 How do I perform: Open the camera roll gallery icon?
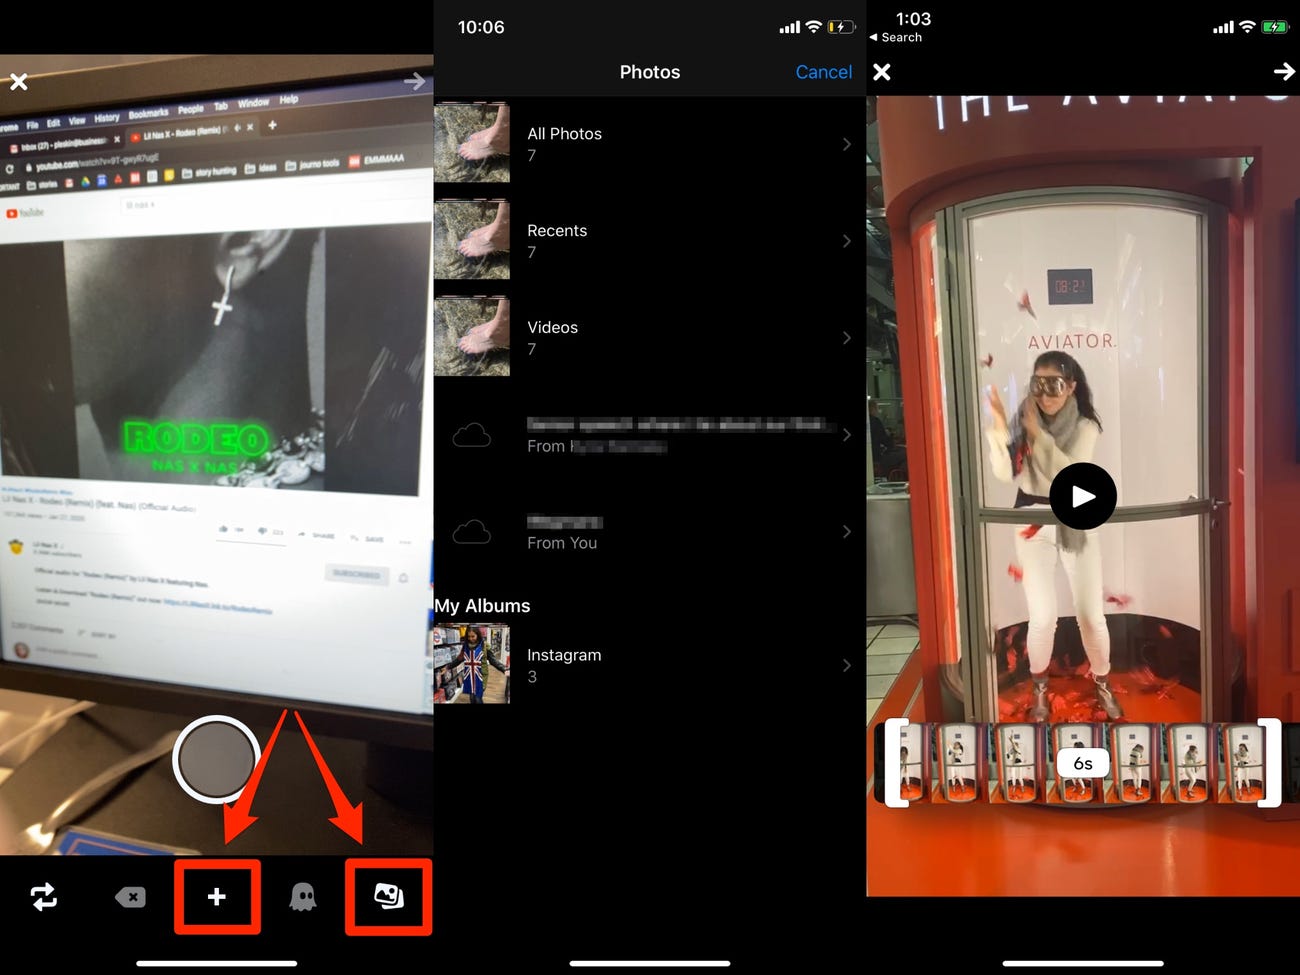pyautogui.click(x=388, y=896)
